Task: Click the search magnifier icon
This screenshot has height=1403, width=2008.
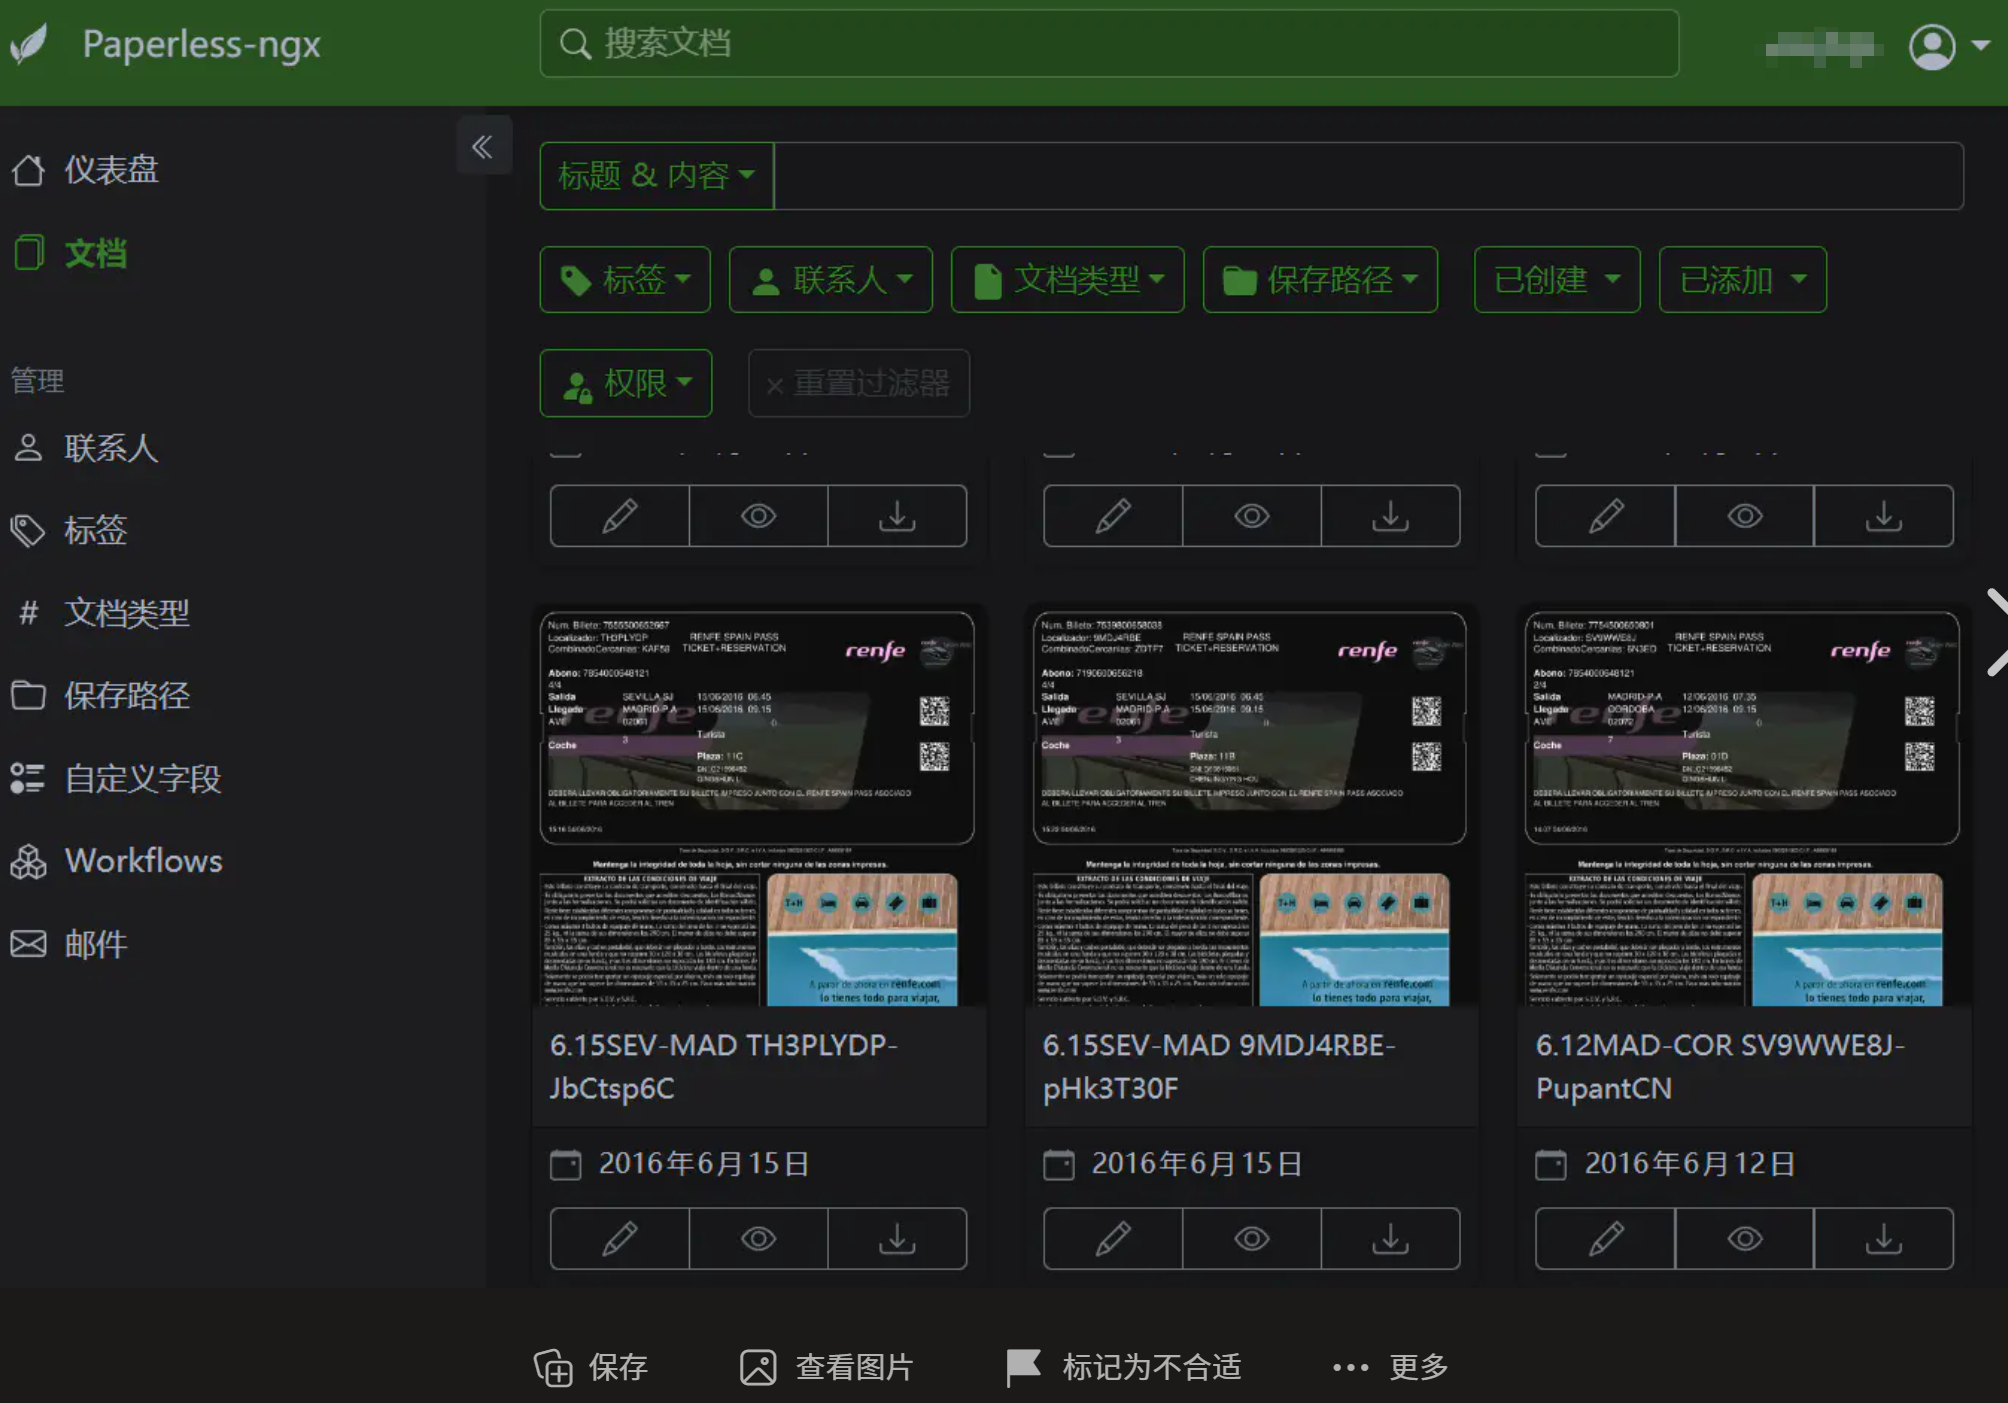Action: pyautogui.click(x=575, y=44)
